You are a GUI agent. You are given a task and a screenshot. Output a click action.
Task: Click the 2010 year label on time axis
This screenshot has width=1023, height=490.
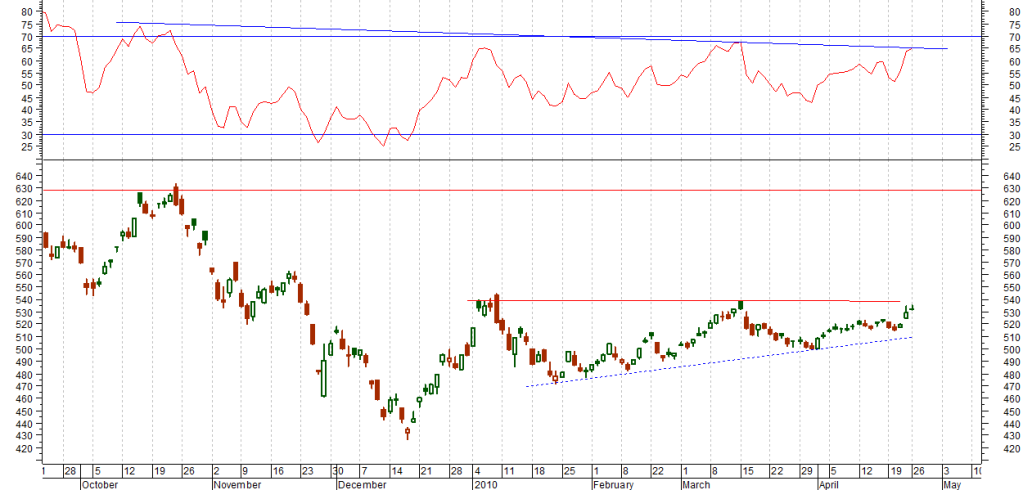tap(484, 485)
